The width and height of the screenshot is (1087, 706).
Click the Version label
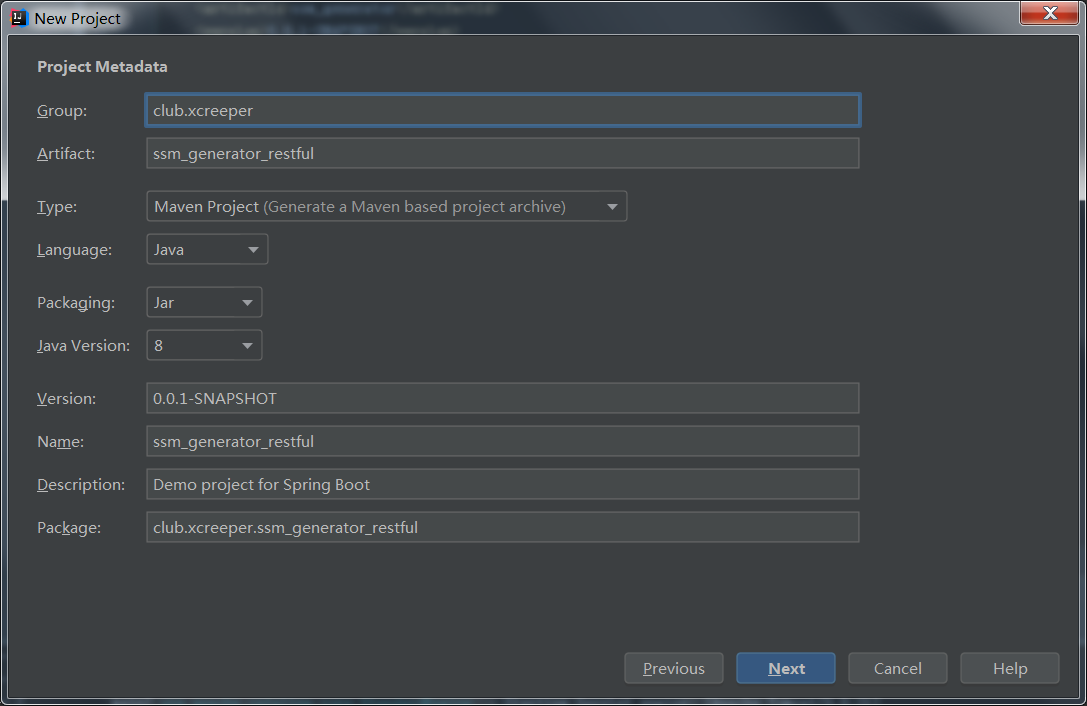(67, 399)
